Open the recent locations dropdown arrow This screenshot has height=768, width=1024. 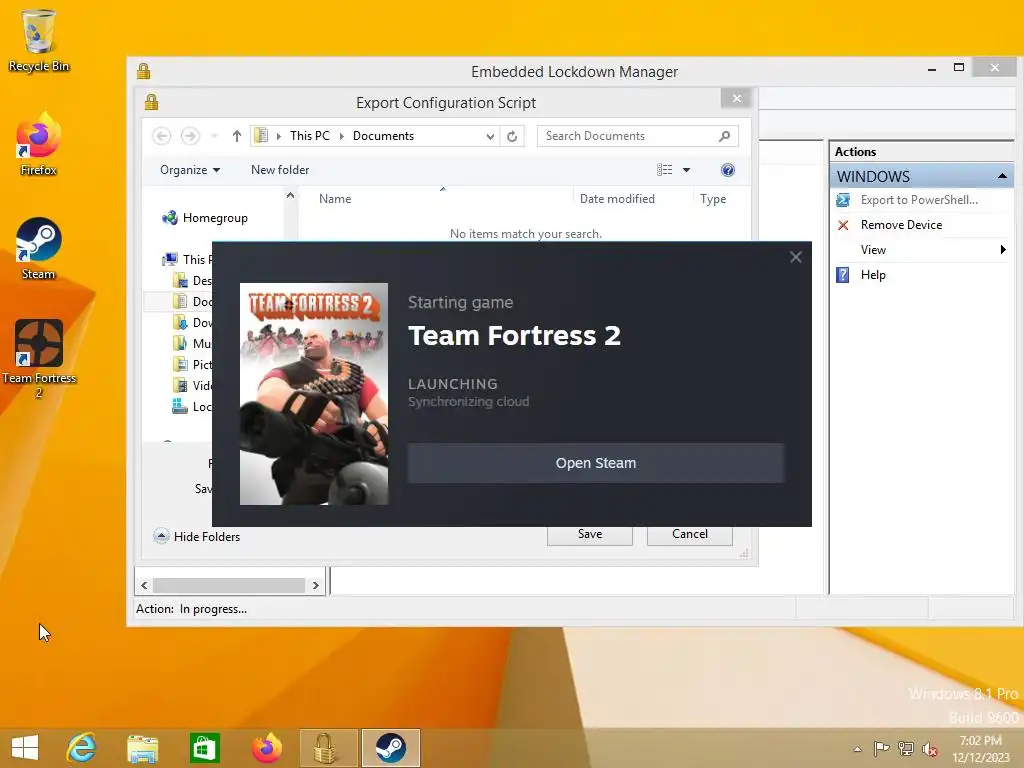tap(214, 136)
